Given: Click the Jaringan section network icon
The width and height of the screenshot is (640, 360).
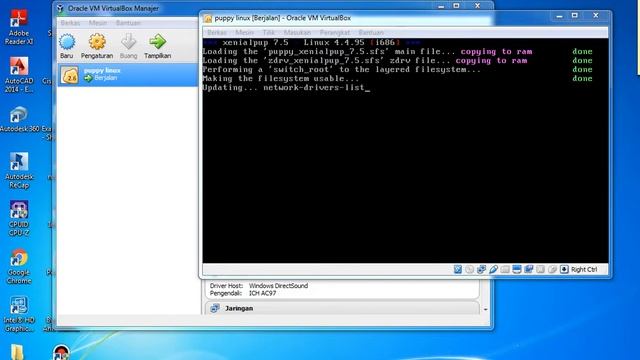Looking at the screenshot, I should [x=215, y=309].
